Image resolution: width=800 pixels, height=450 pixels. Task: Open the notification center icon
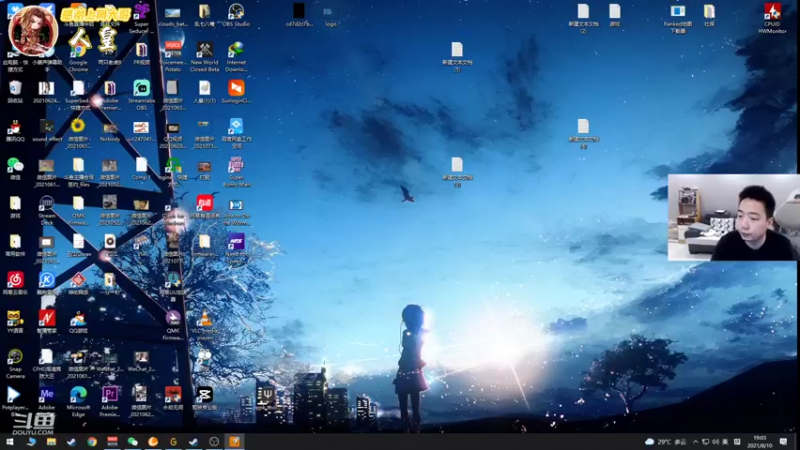point(784,442)
